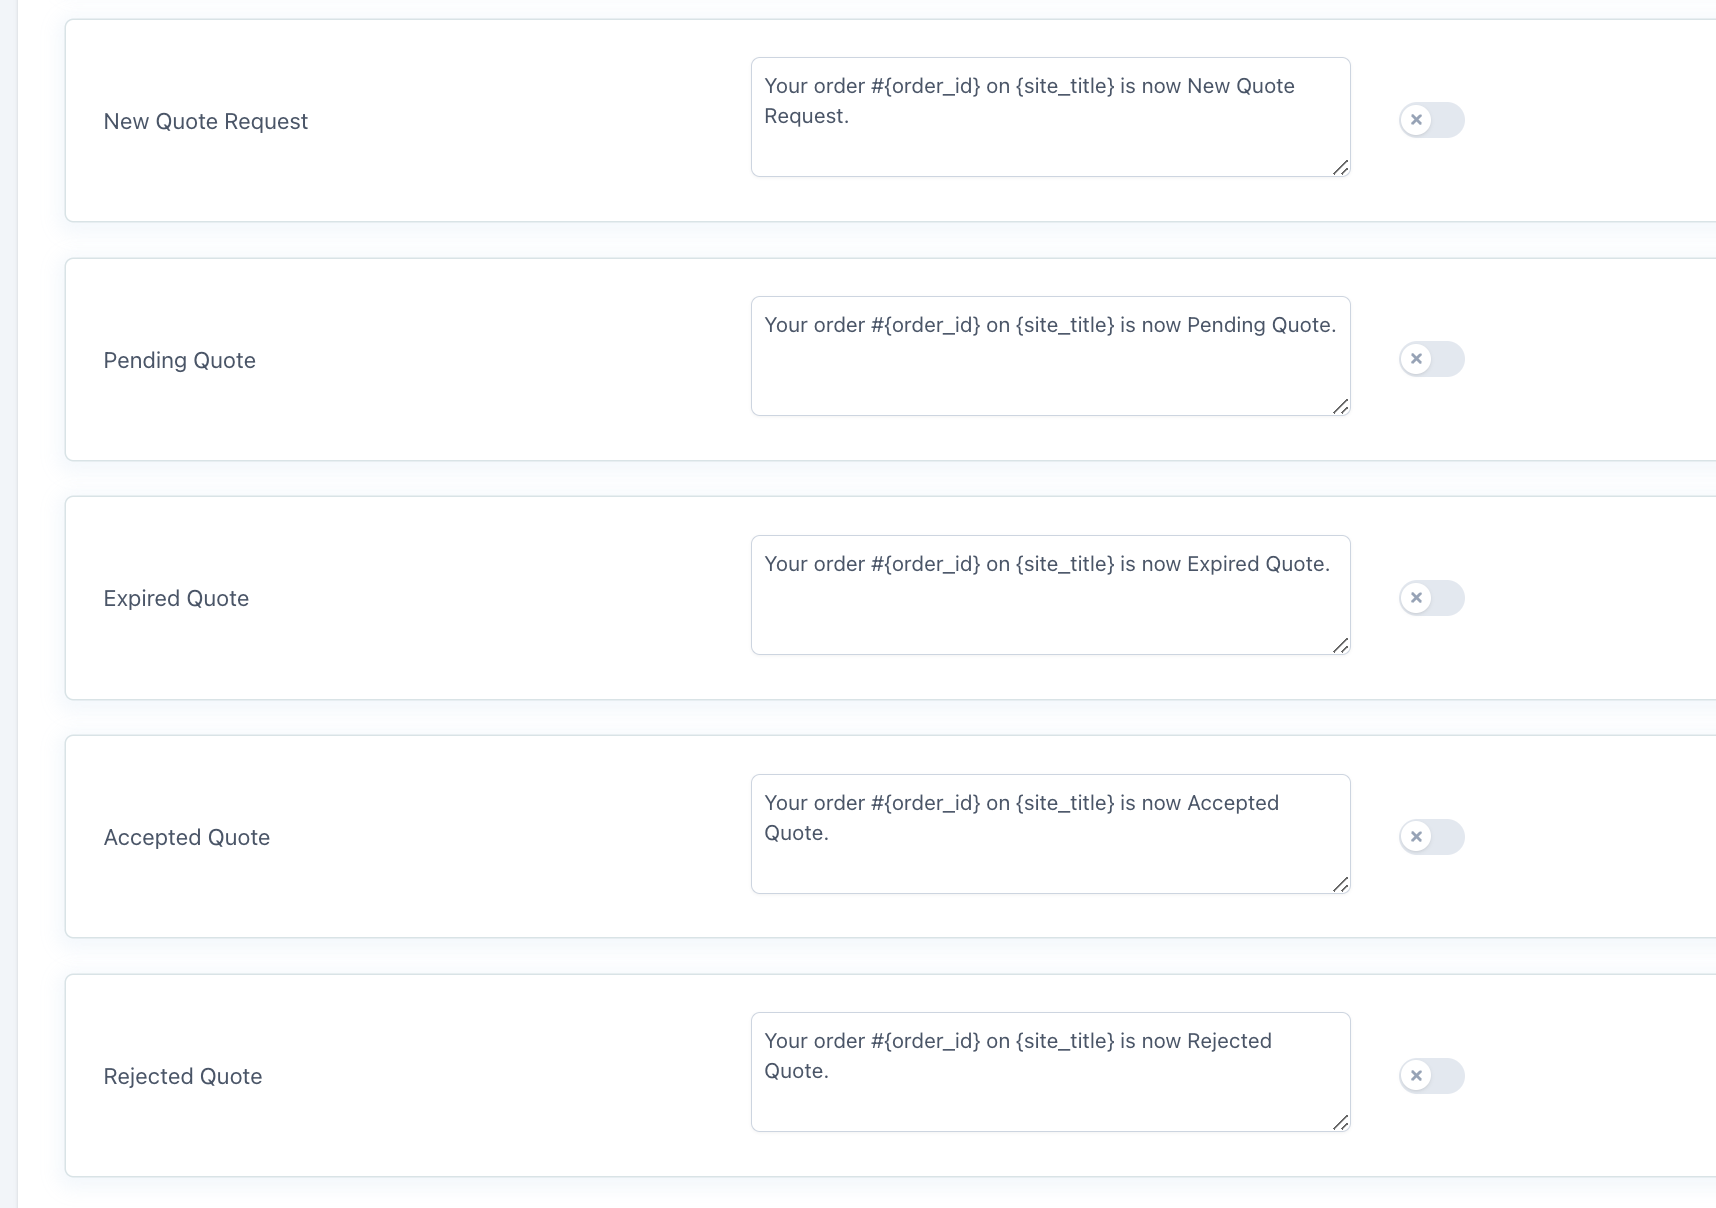Click the Rejected Quote row label

click(183, 1076)
